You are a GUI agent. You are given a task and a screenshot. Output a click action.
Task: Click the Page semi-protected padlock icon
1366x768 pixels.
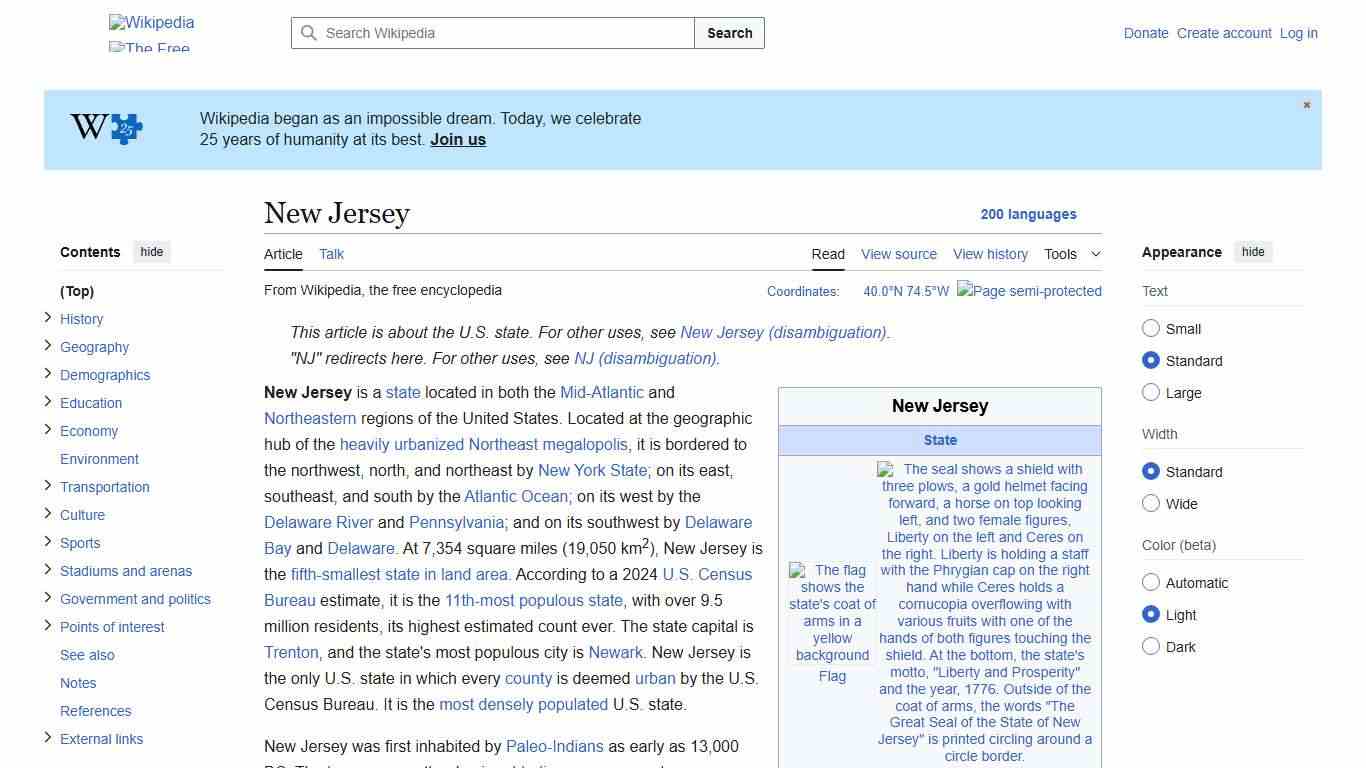[x=1029, y=291]
